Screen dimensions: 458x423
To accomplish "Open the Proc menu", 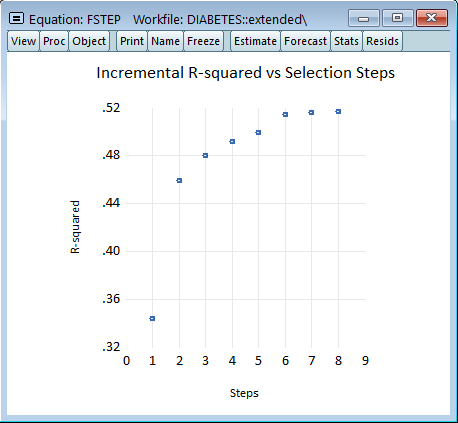I will point(54,41).
